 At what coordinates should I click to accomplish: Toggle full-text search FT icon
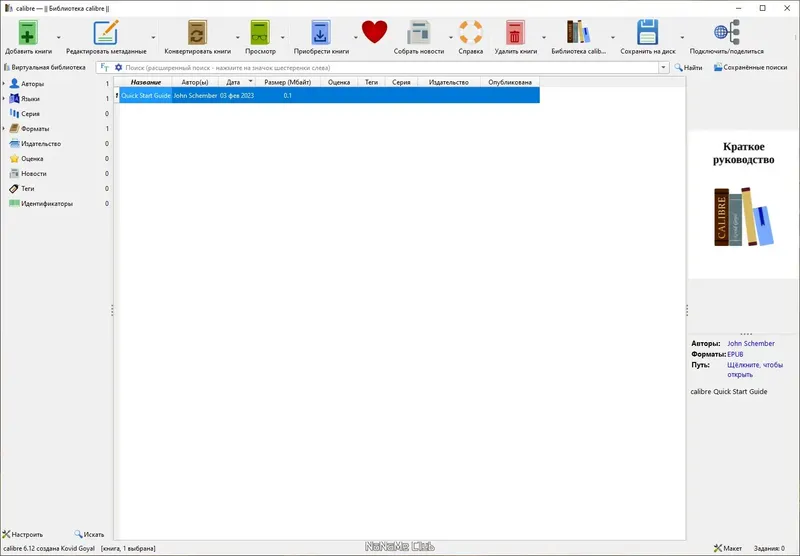click(x=105, y=67)
